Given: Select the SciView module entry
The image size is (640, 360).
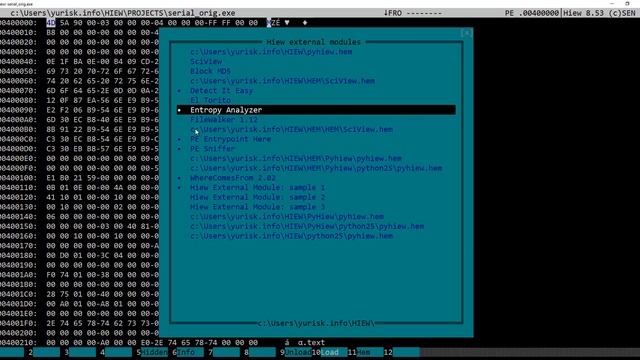Looking at the screenshot, I should point(206,62).
